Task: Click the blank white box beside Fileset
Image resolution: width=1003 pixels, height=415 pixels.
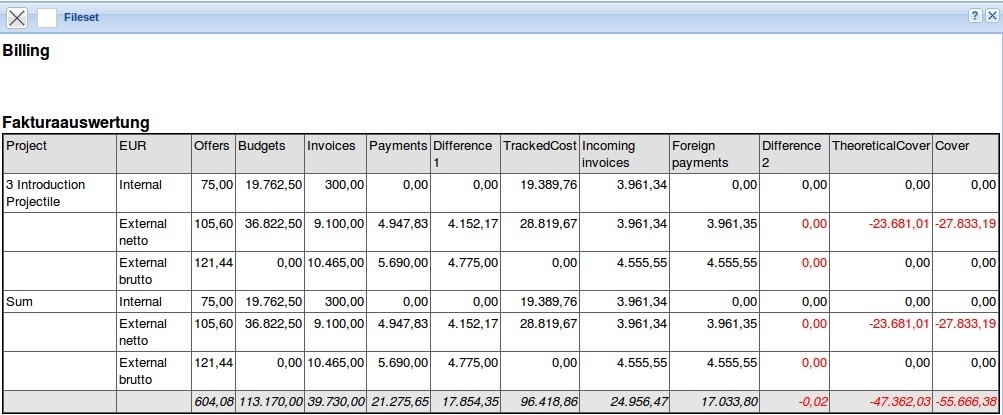Action: tap(47, 17)
